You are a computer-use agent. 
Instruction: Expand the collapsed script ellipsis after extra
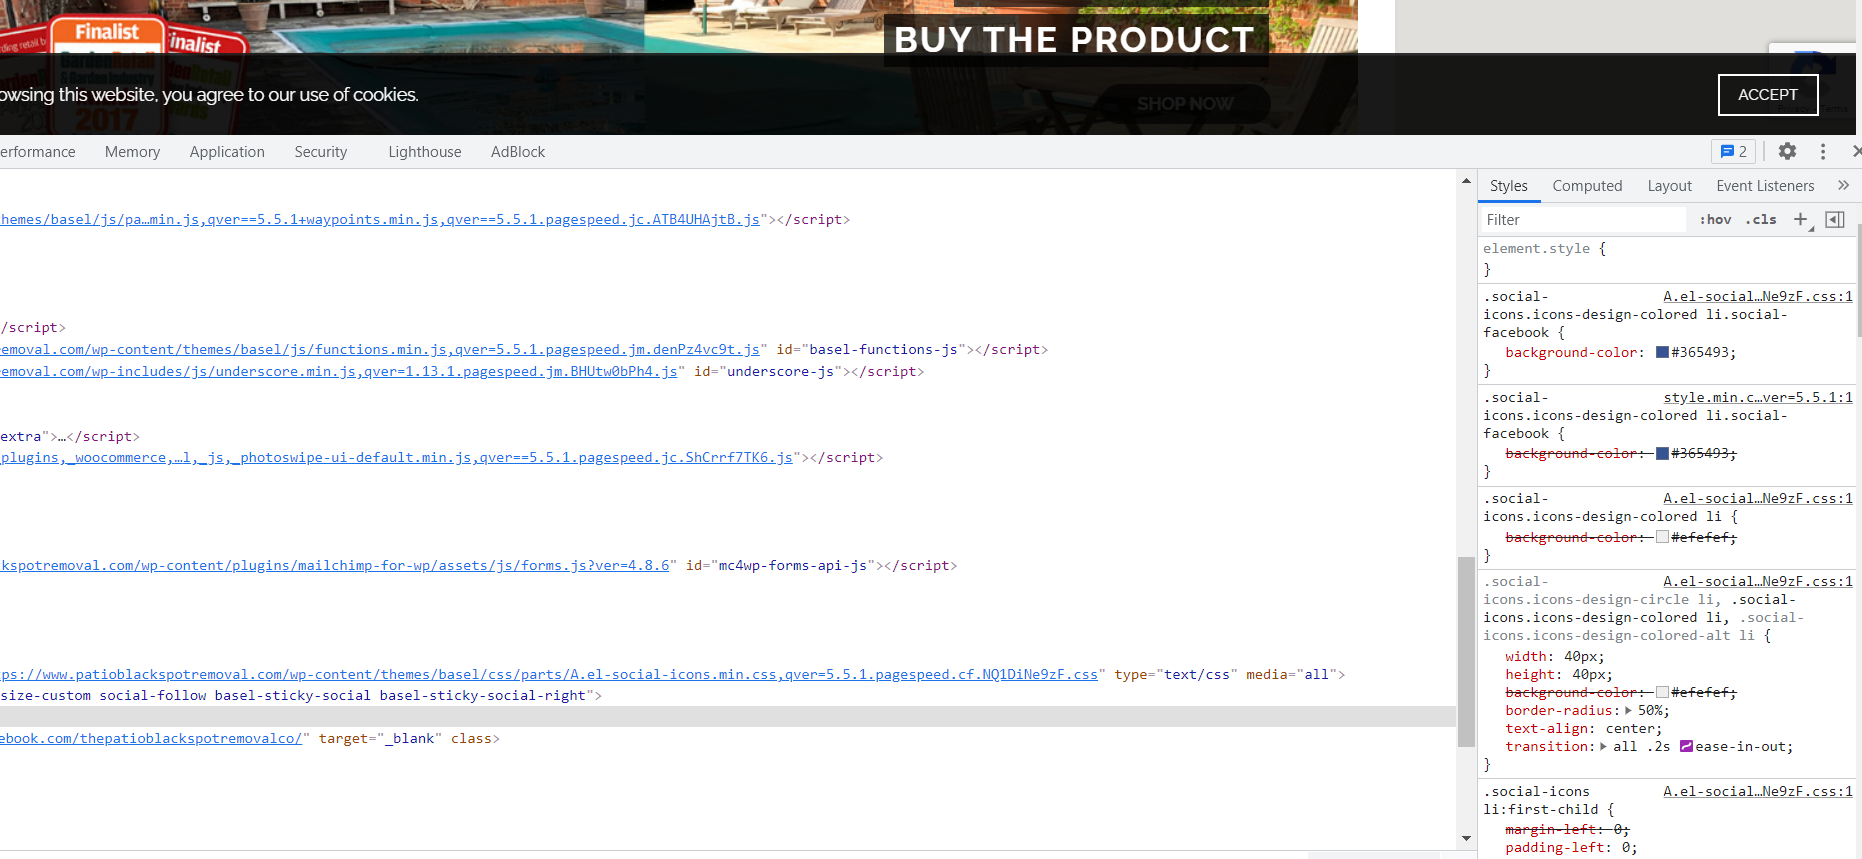click(63, 437)
